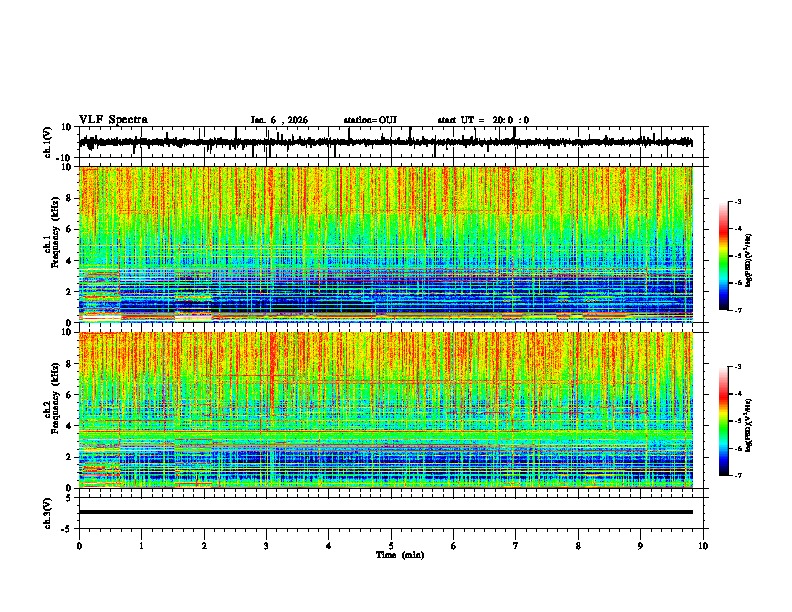Click the "ch.1(V)" axis label
This screenshot has width=792, height=612.
[48, 142]
